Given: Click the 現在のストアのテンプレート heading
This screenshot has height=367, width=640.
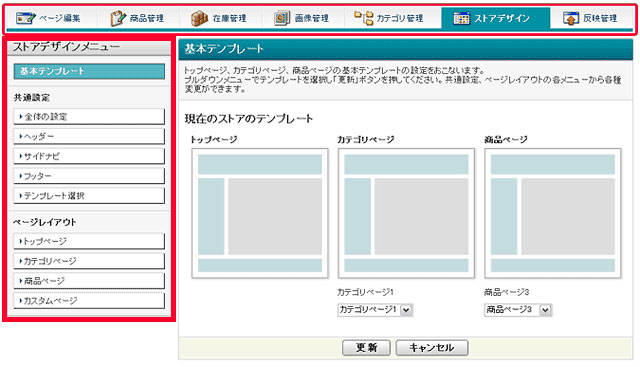Looking at the screenshot, I should coord(249,119).
